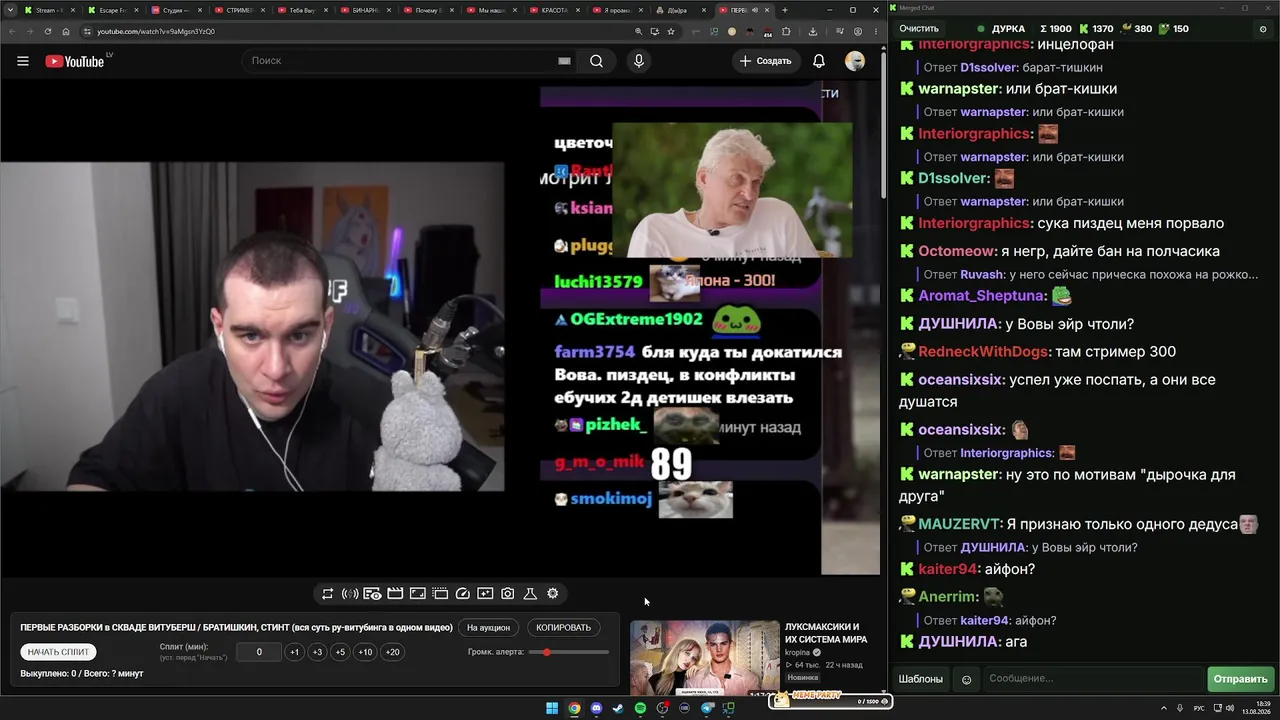The height and width of the screenshot is (720, 1280).
Task: Click the НАЧАТЬ СПЛИТ button
Action: click(x=58, y=652)
